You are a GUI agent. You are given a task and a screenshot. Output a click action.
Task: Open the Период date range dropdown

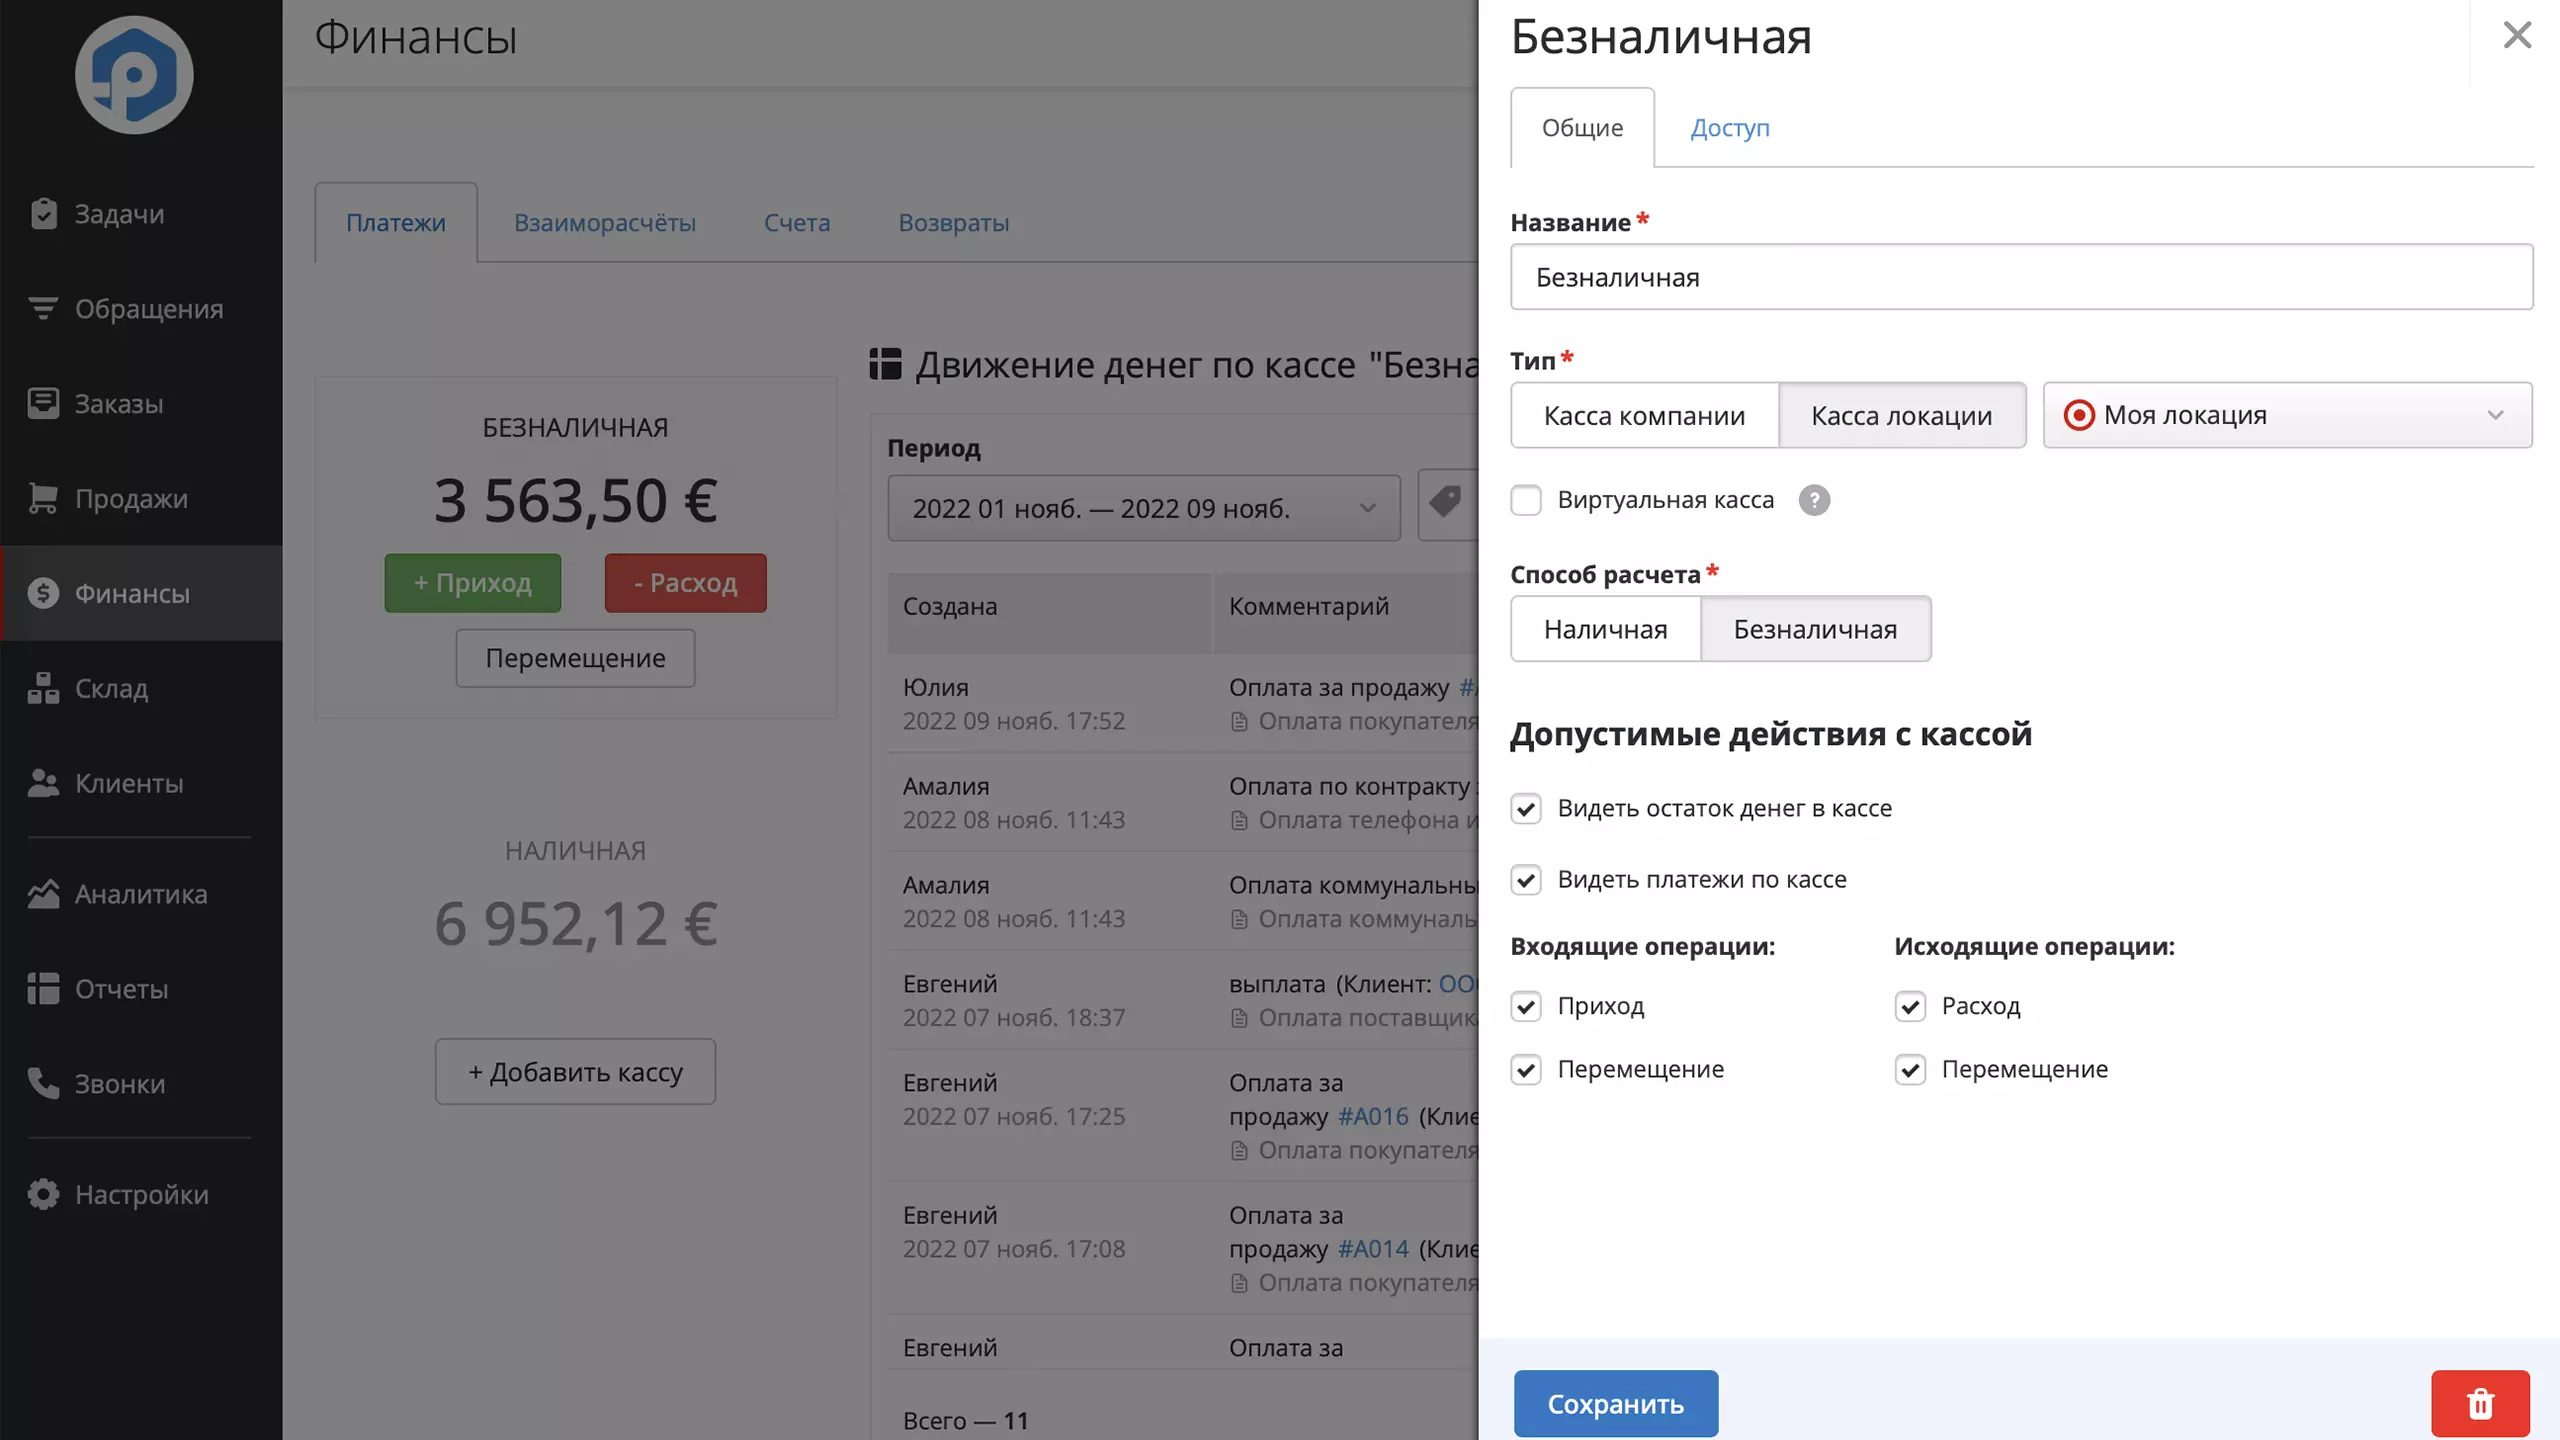coord(1144,508)
